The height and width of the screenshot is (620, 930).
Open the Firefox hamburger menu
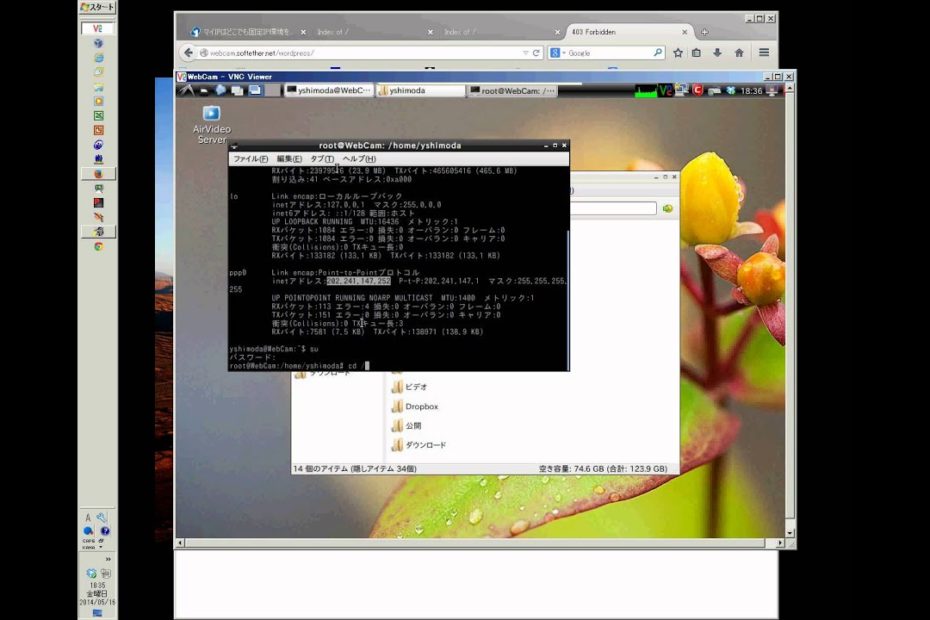pyautogui.click(x=765, y=52)
